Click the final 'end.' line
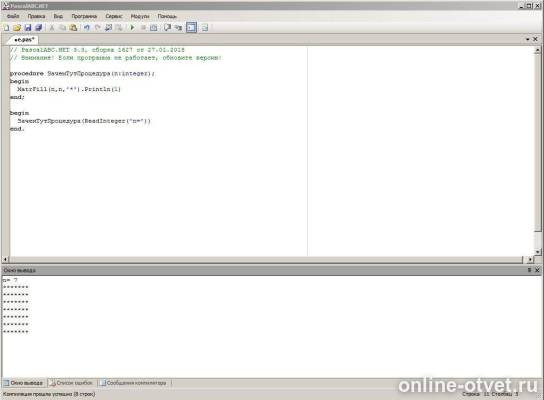 click(17, 129)
